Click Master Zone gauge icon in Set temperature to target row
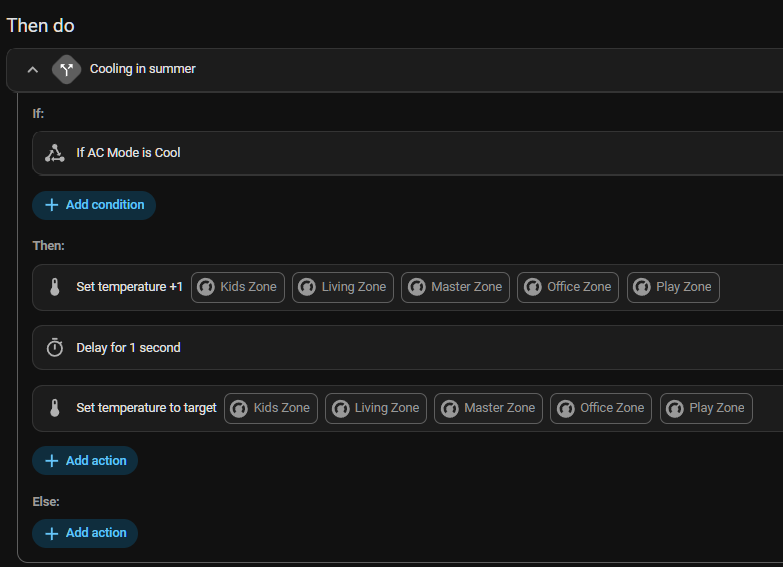Viewport: 783px width, 567px height. [449, 409]
